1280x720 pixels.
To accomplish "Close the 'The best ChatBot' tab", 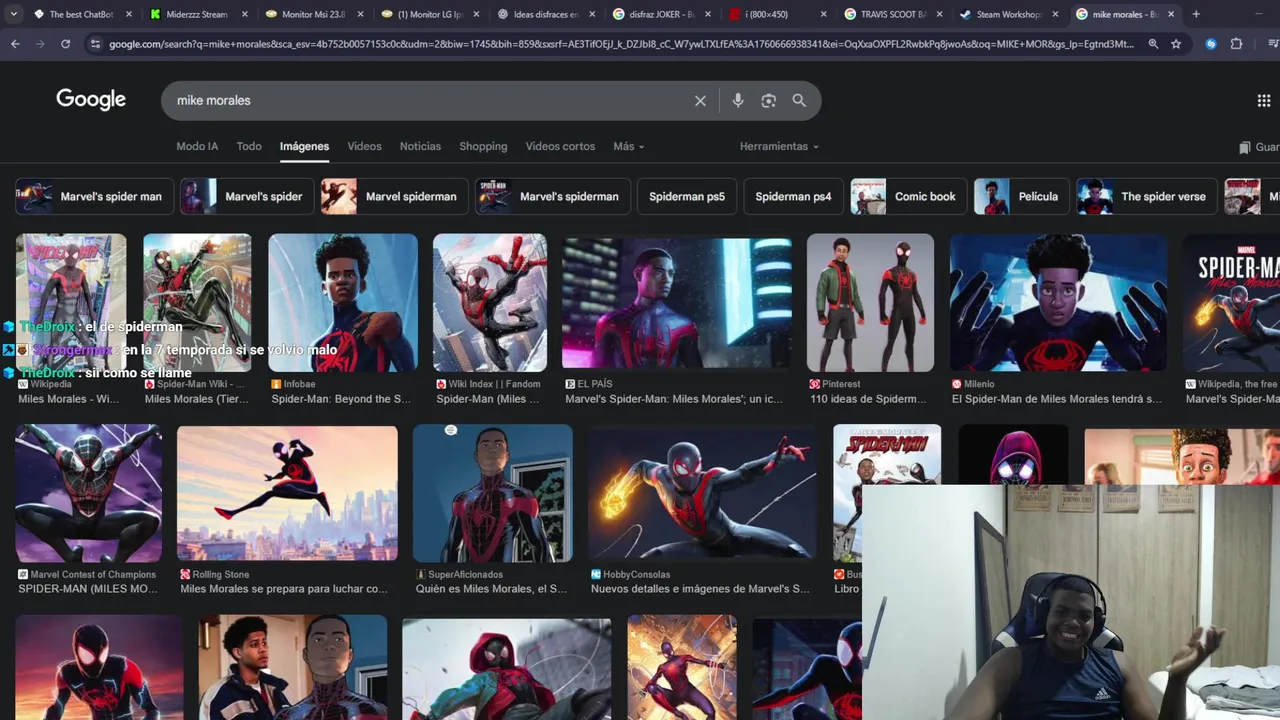I will click(128, 14).
